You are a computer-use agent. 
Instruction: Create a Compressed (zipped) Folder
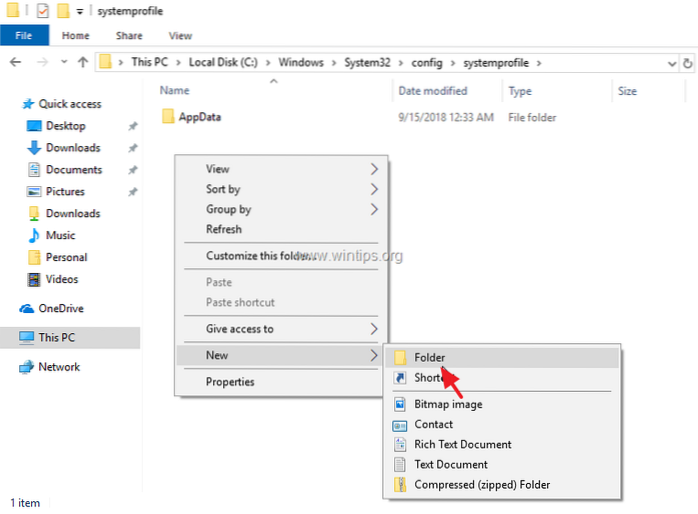pyautogui.click(x=481, y=485)
